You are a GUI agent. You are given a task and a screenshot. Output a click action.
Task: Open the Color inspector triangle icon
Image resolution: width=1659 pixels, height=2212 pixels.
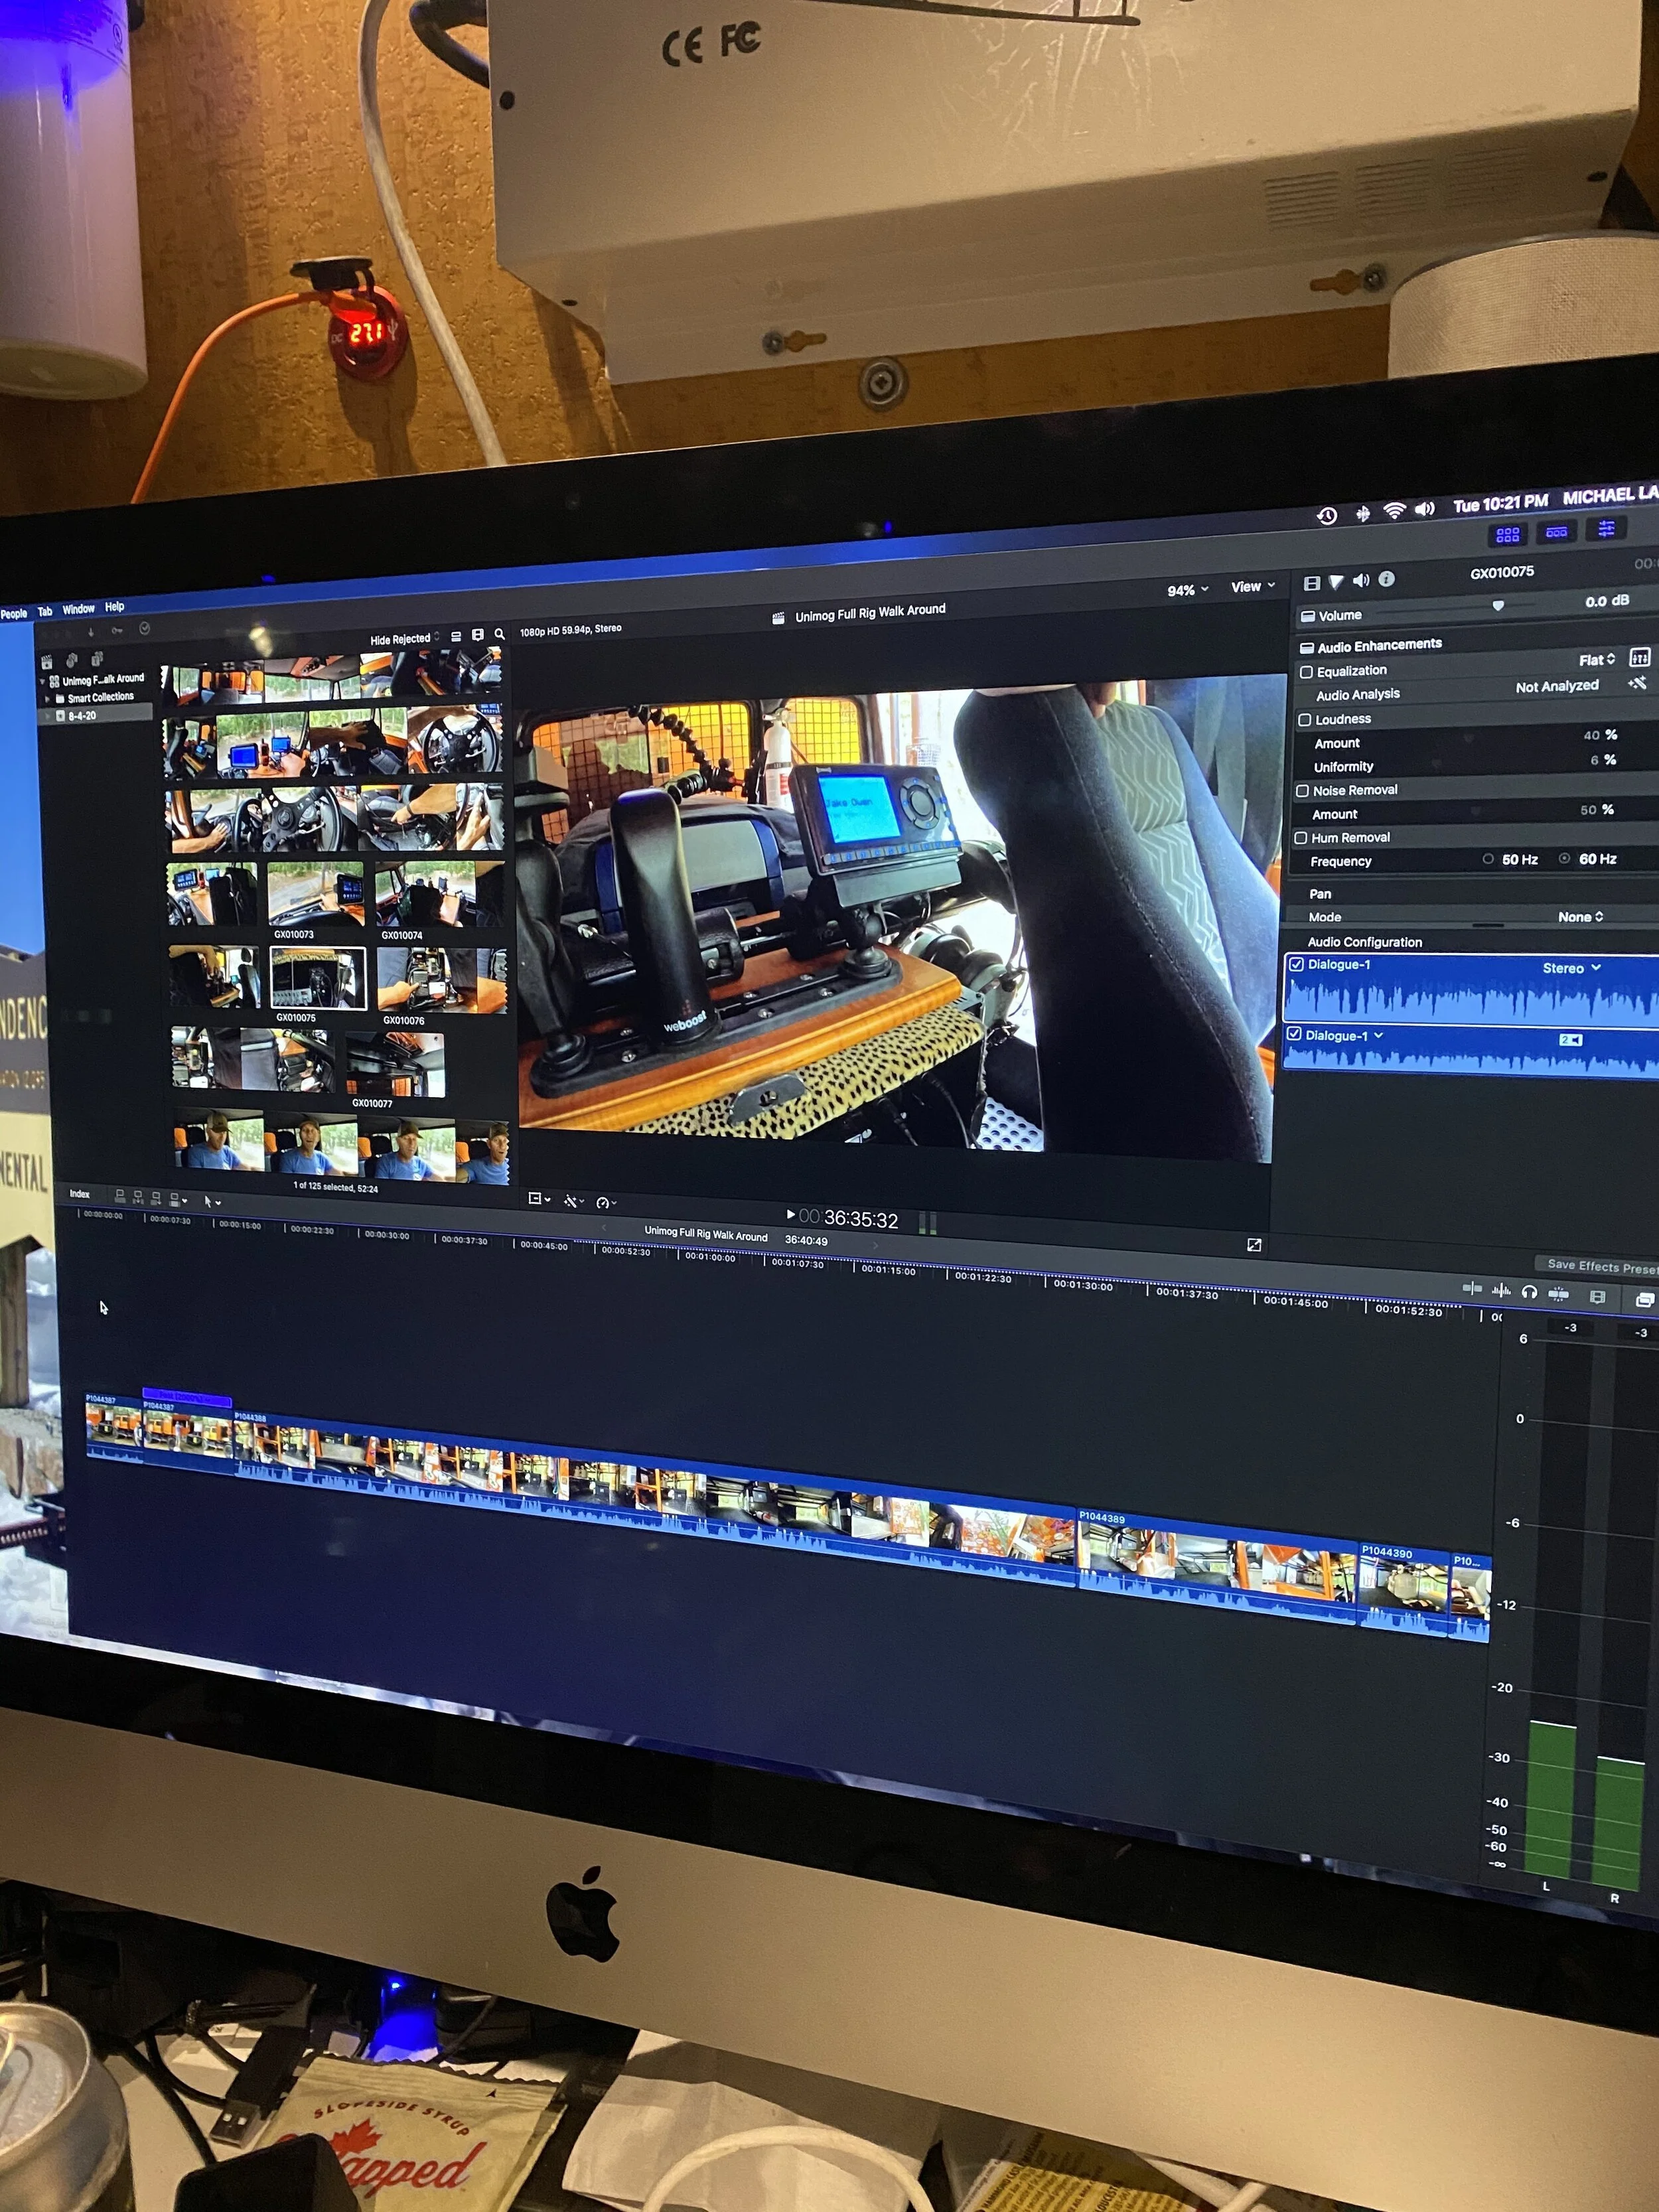pyautogui.click(x=1336, y=582)
